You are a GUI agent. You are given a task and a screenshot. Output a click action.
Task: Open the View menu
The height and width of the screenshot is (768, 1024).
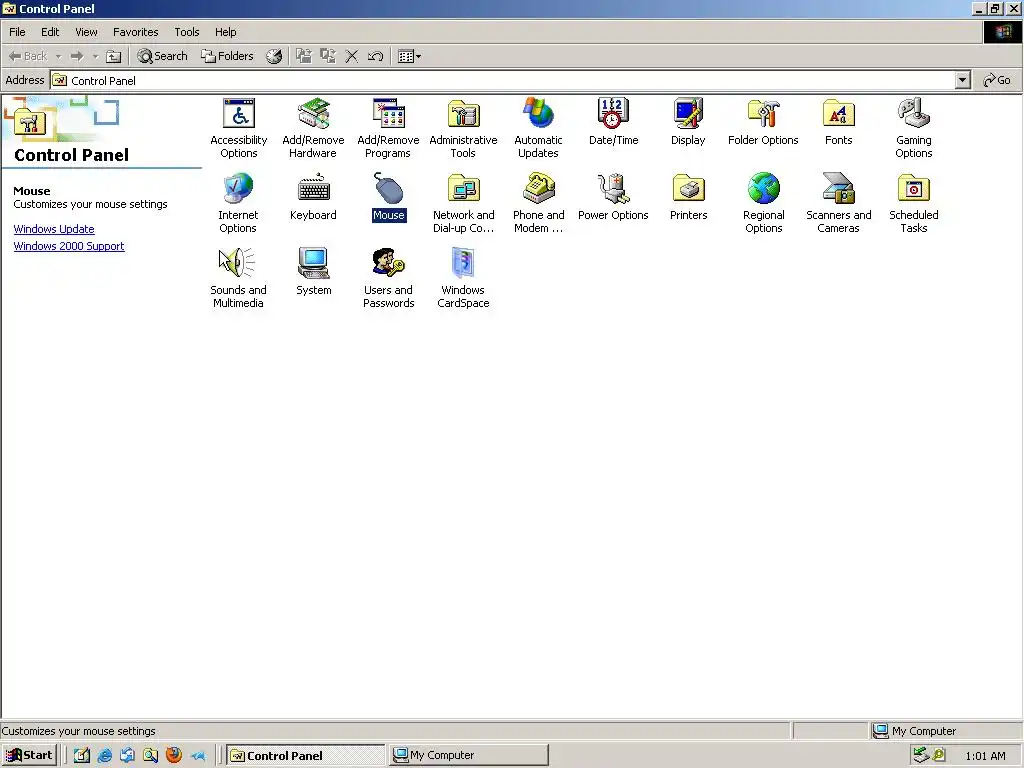[x=86, y=32]
